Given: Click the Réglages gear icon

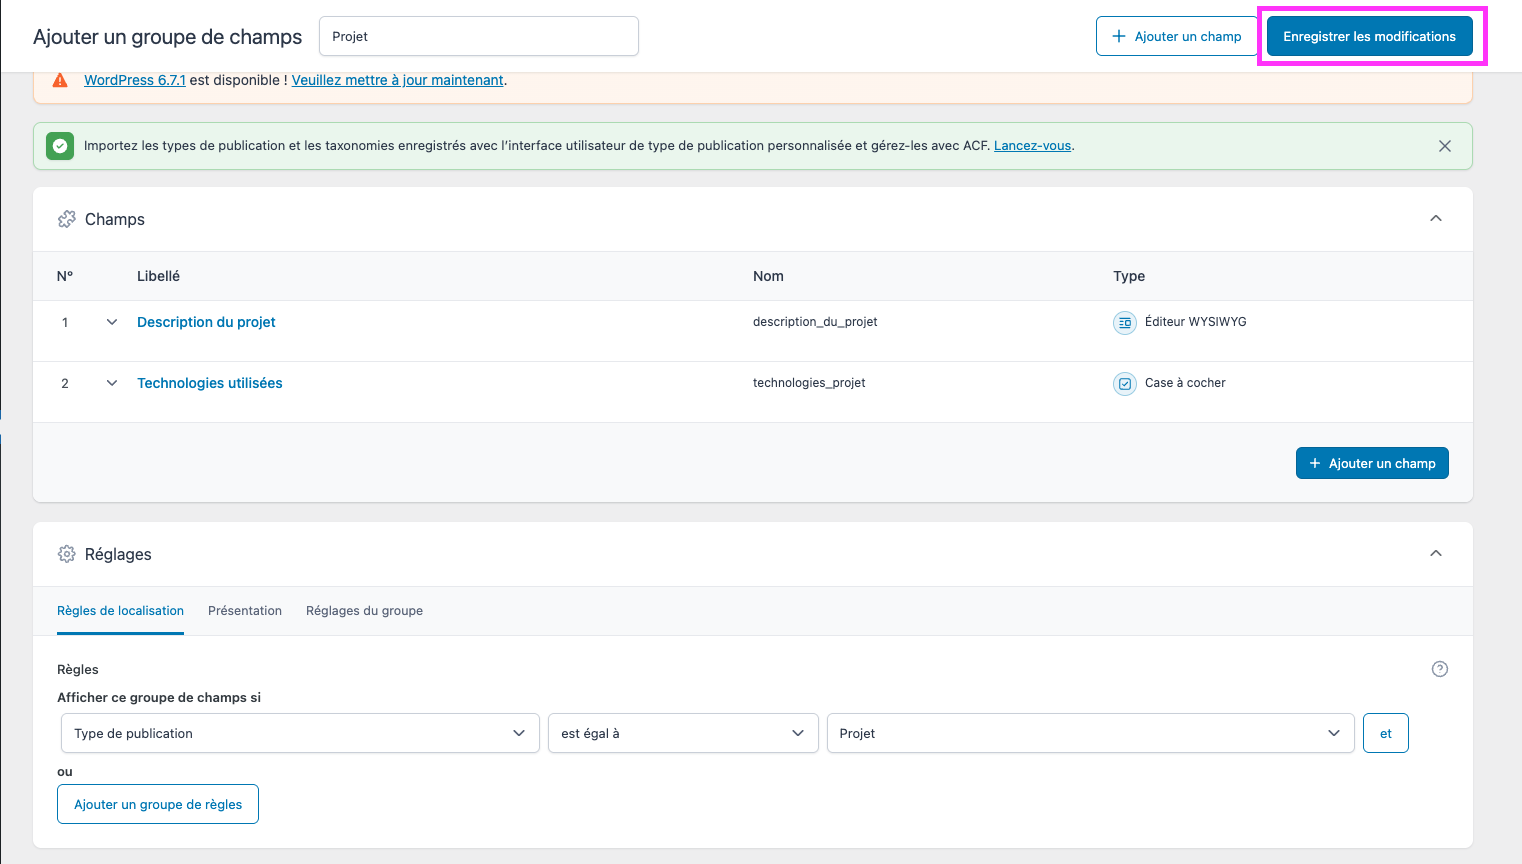Looking at the screenshot, I should coord(67,554).
